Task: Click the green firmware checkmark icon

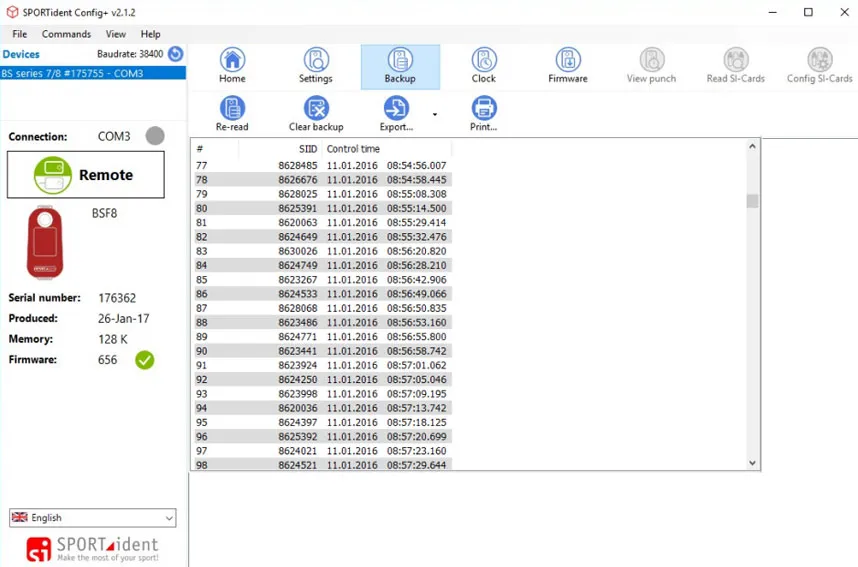Action: click(x=145, y=360)
